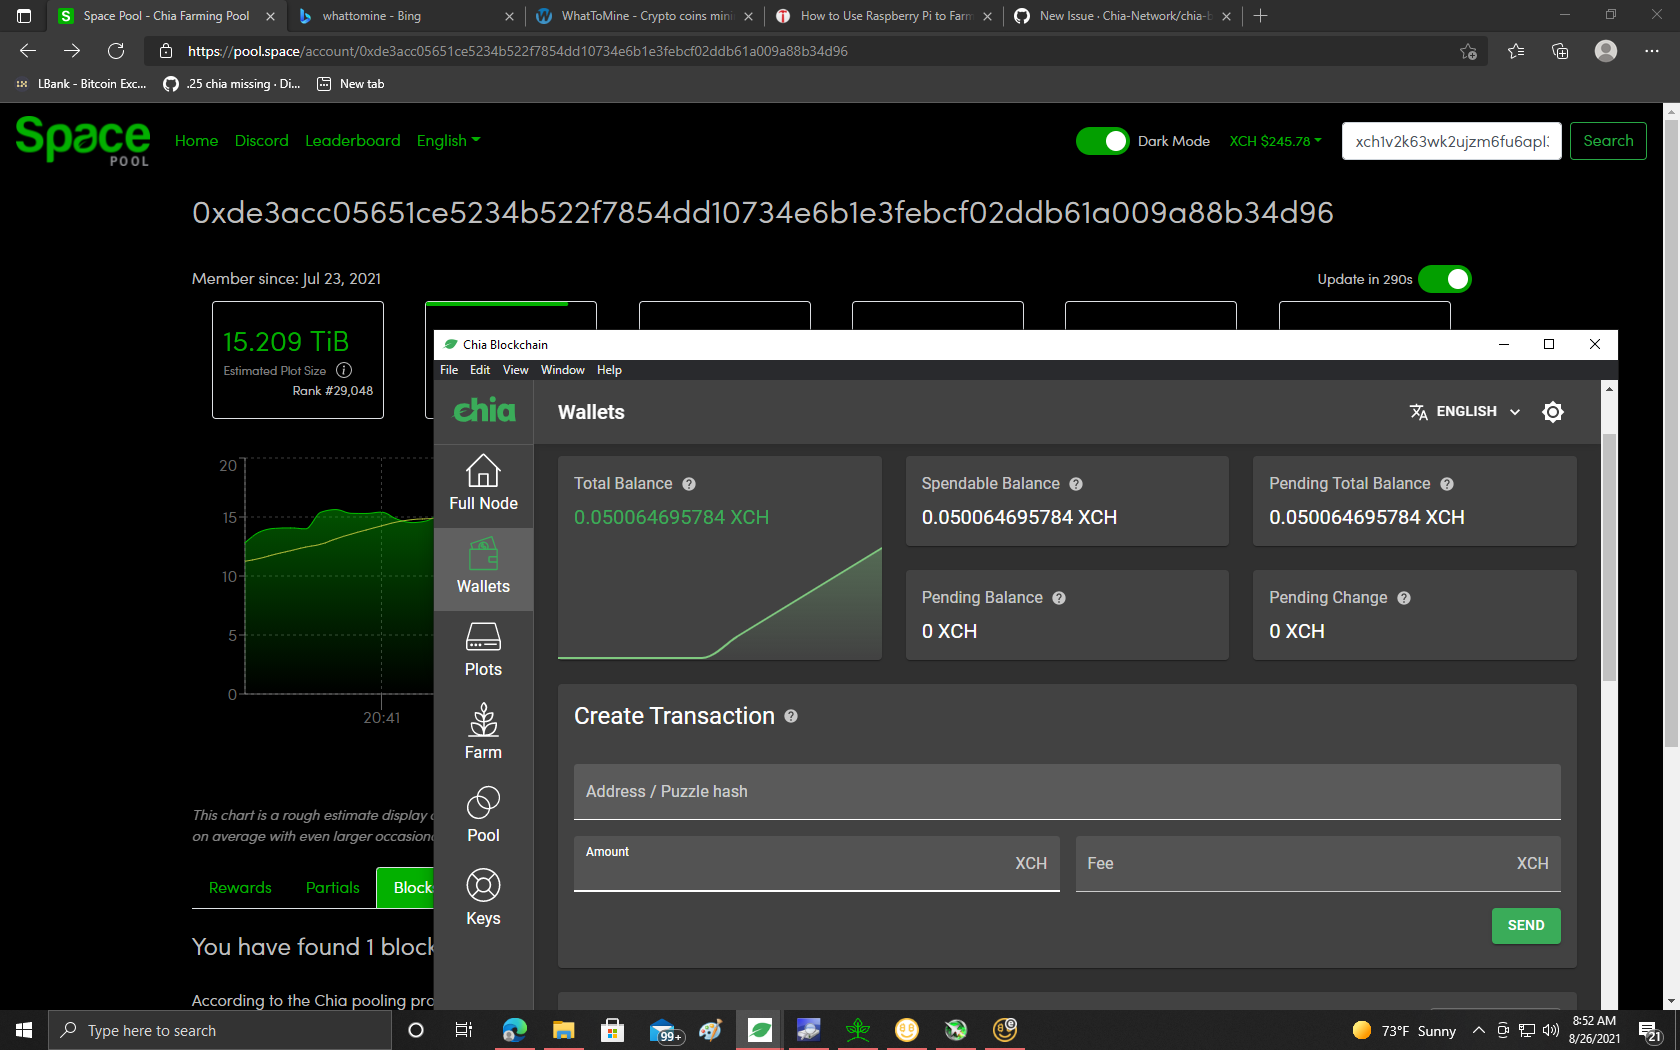Viewport: 1680px width, 1050px height.
Task: Open the Pool section in Chia sidebar
Action: click(x=483, y=817)
